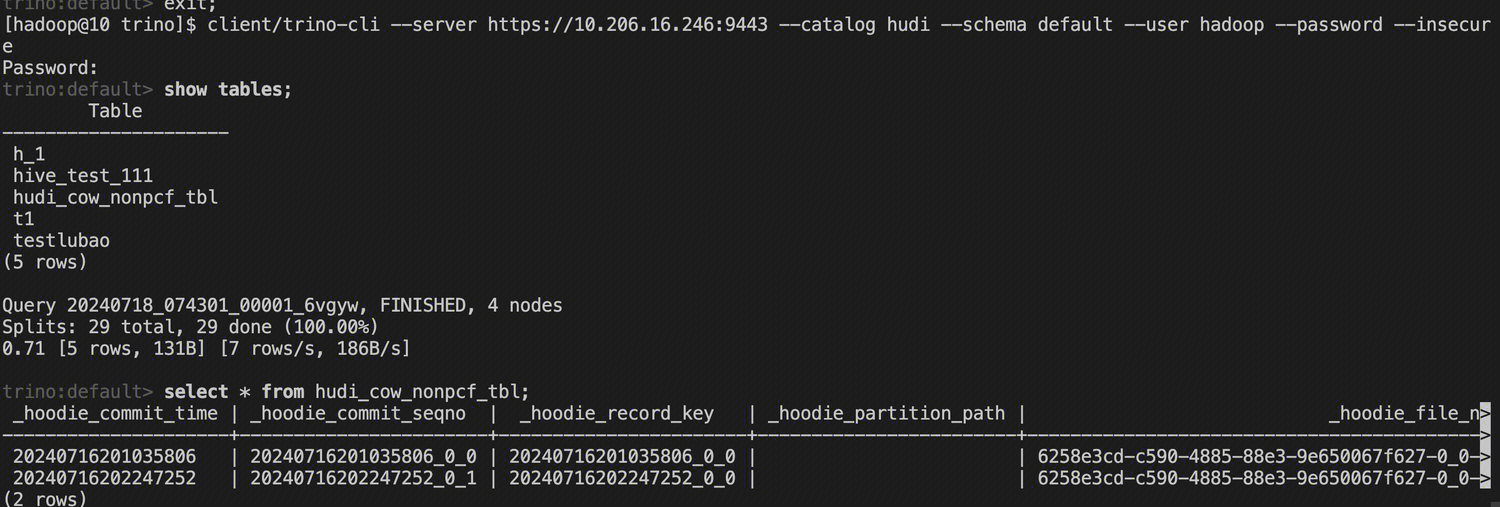Click table name h_1 in the list
Image resolution: width=1500 pixels, height=507 pixels.
[x=29, y=154]
